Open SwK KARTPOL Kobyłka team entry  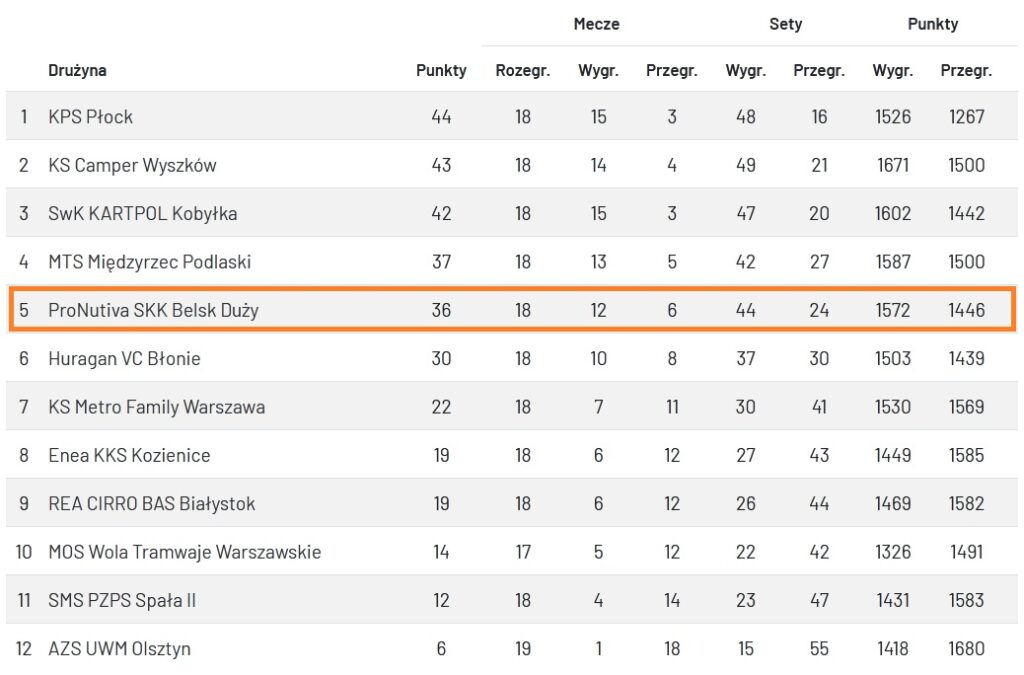(x=142, y=214)
